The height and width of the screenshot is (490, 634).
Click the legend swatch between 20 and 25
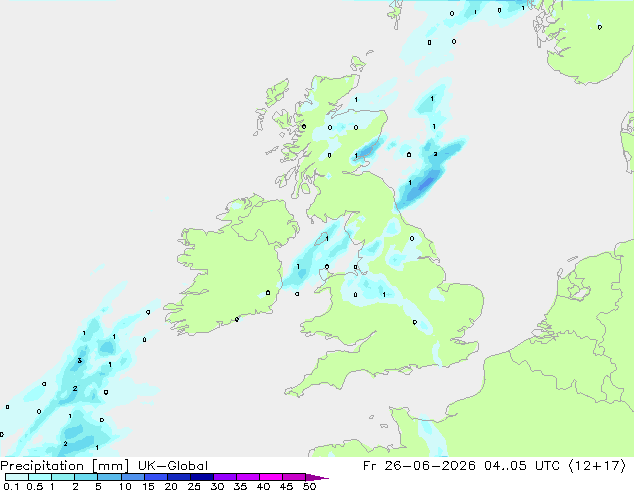[x=178, y=477]
